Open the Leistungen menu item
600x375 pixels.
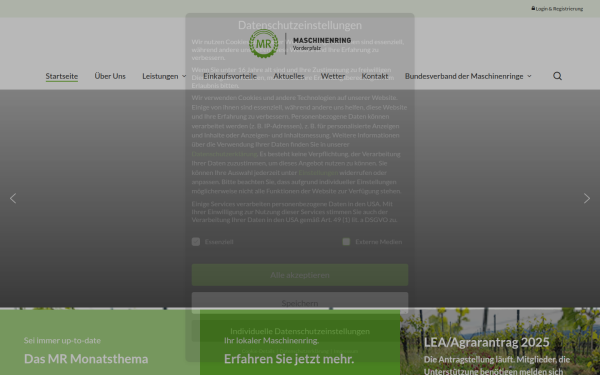160,76
